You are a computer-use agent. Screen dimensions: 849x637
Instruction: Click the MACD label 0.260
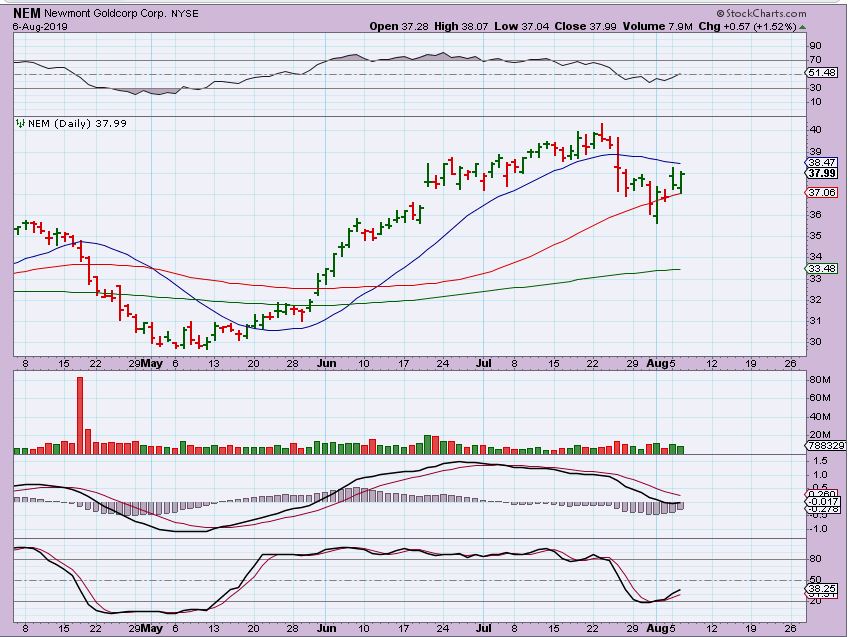pos(822,494)
